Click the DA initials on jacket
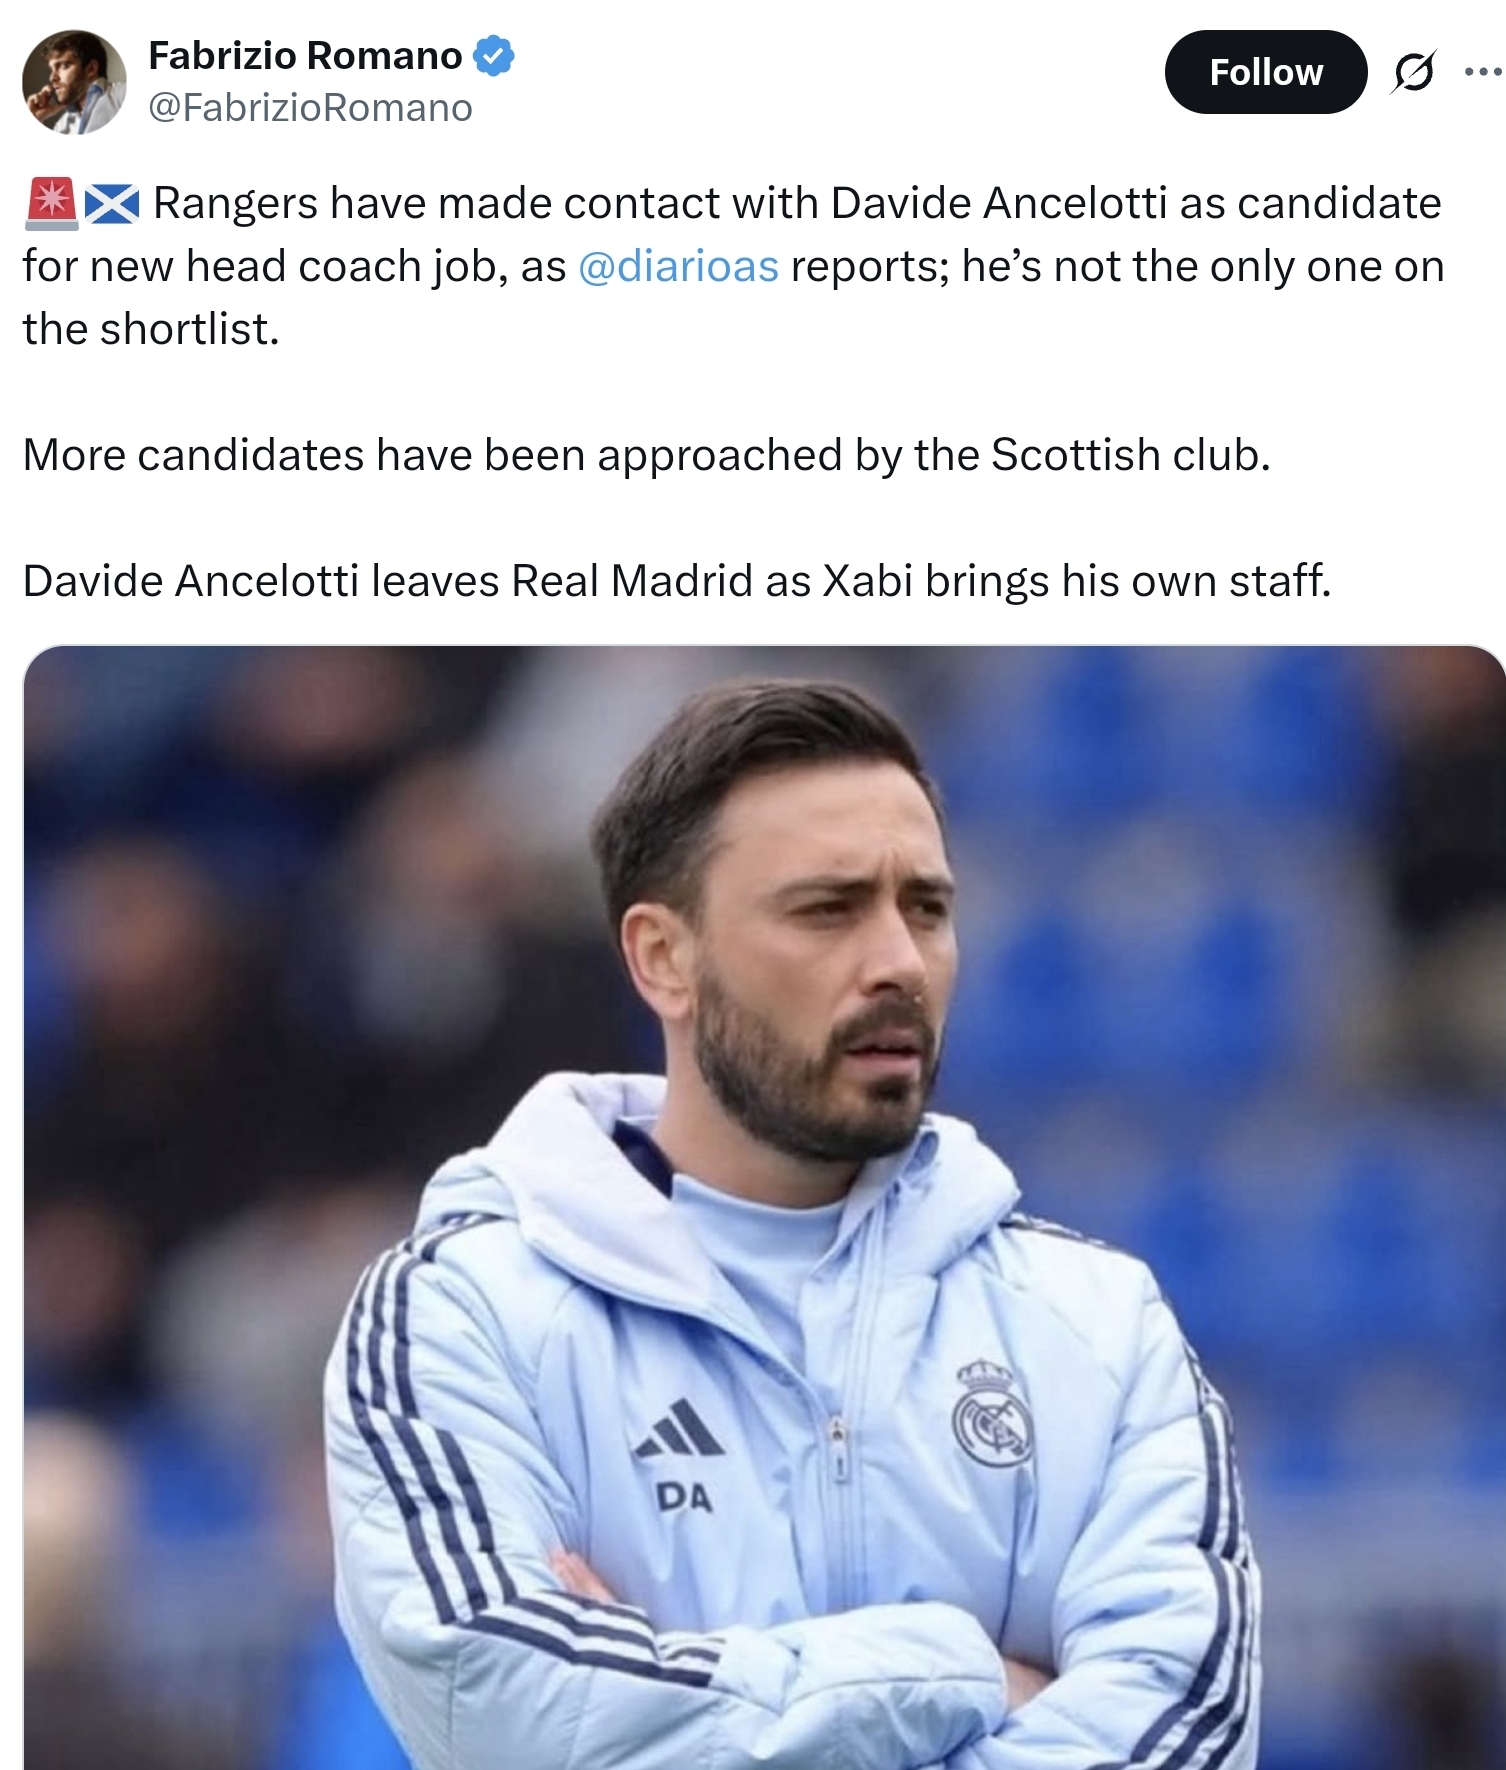The height and width of the screenshot is (1770, 1506). [684, 1497]
